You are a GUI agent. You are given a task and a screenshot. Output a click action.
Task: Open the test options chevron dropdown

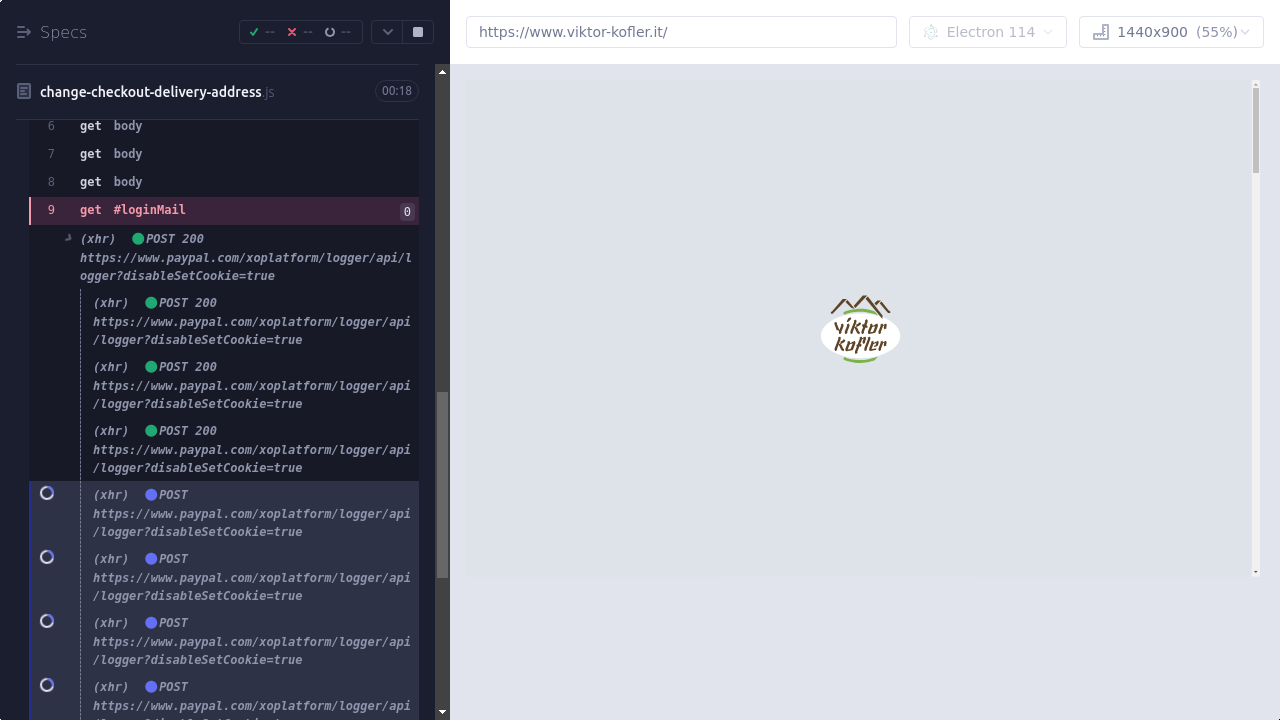pos(388,32)
